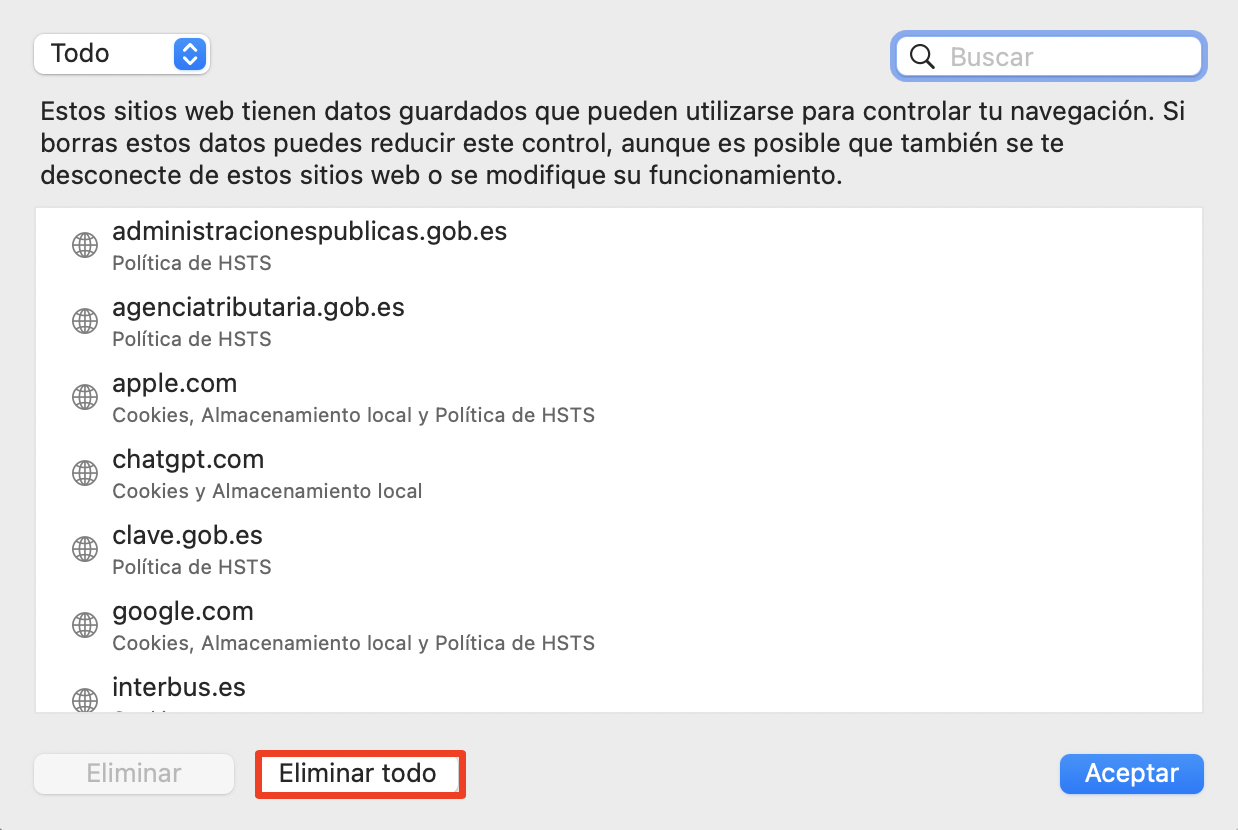1238x830 pixels.
Task: Expand website data type filter options
Action: [120, 54]
